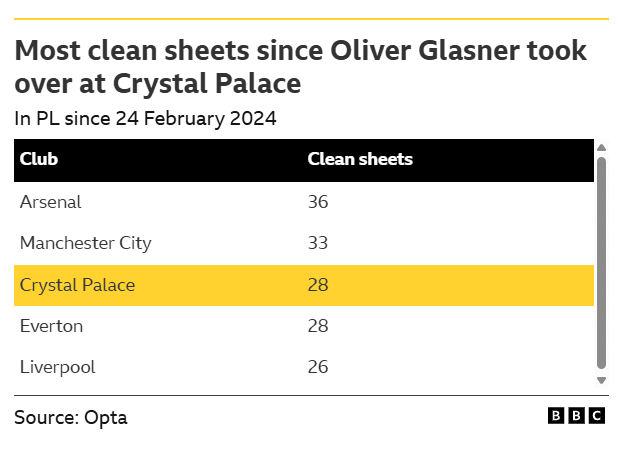Click the Source: Opta text
Viewport: 618px width, 450px height.
71,417
